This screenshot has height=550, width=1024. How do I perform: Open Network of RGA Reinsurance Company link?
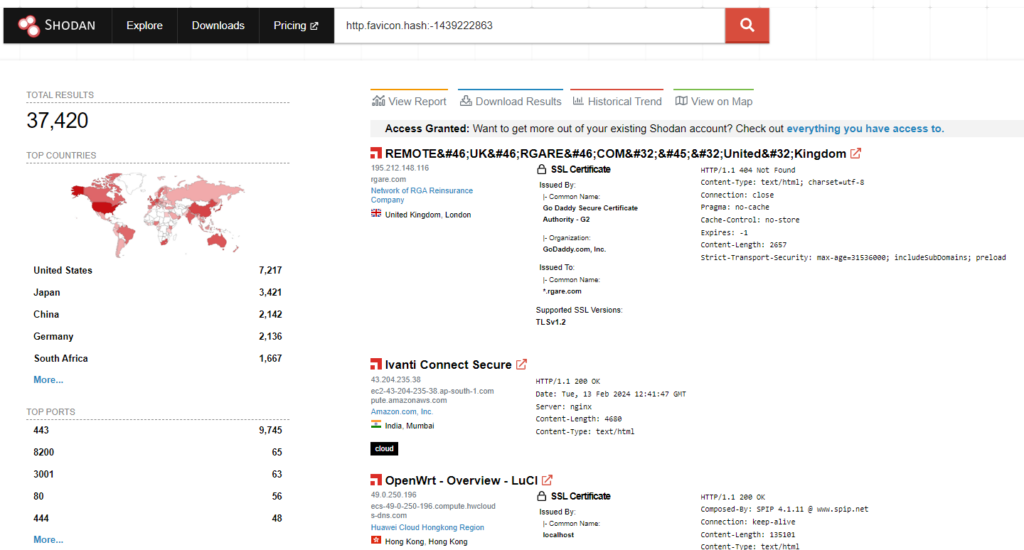(x=422, y=195)
